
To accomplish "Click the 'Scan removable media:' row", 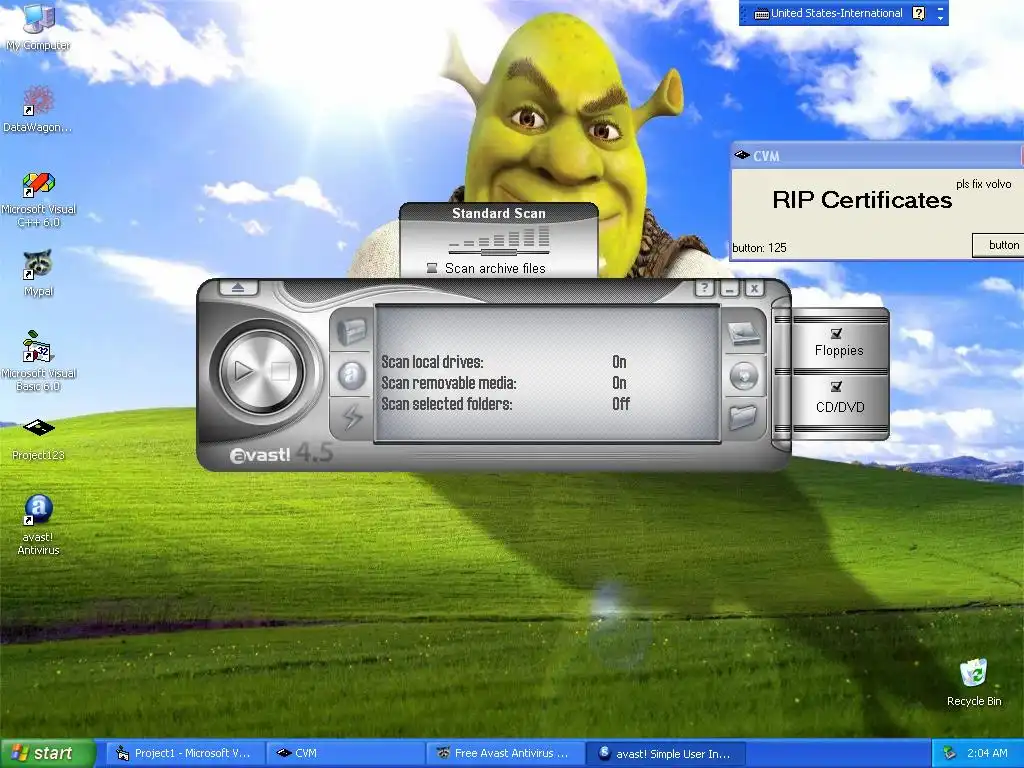I will (x=504, y=383).
